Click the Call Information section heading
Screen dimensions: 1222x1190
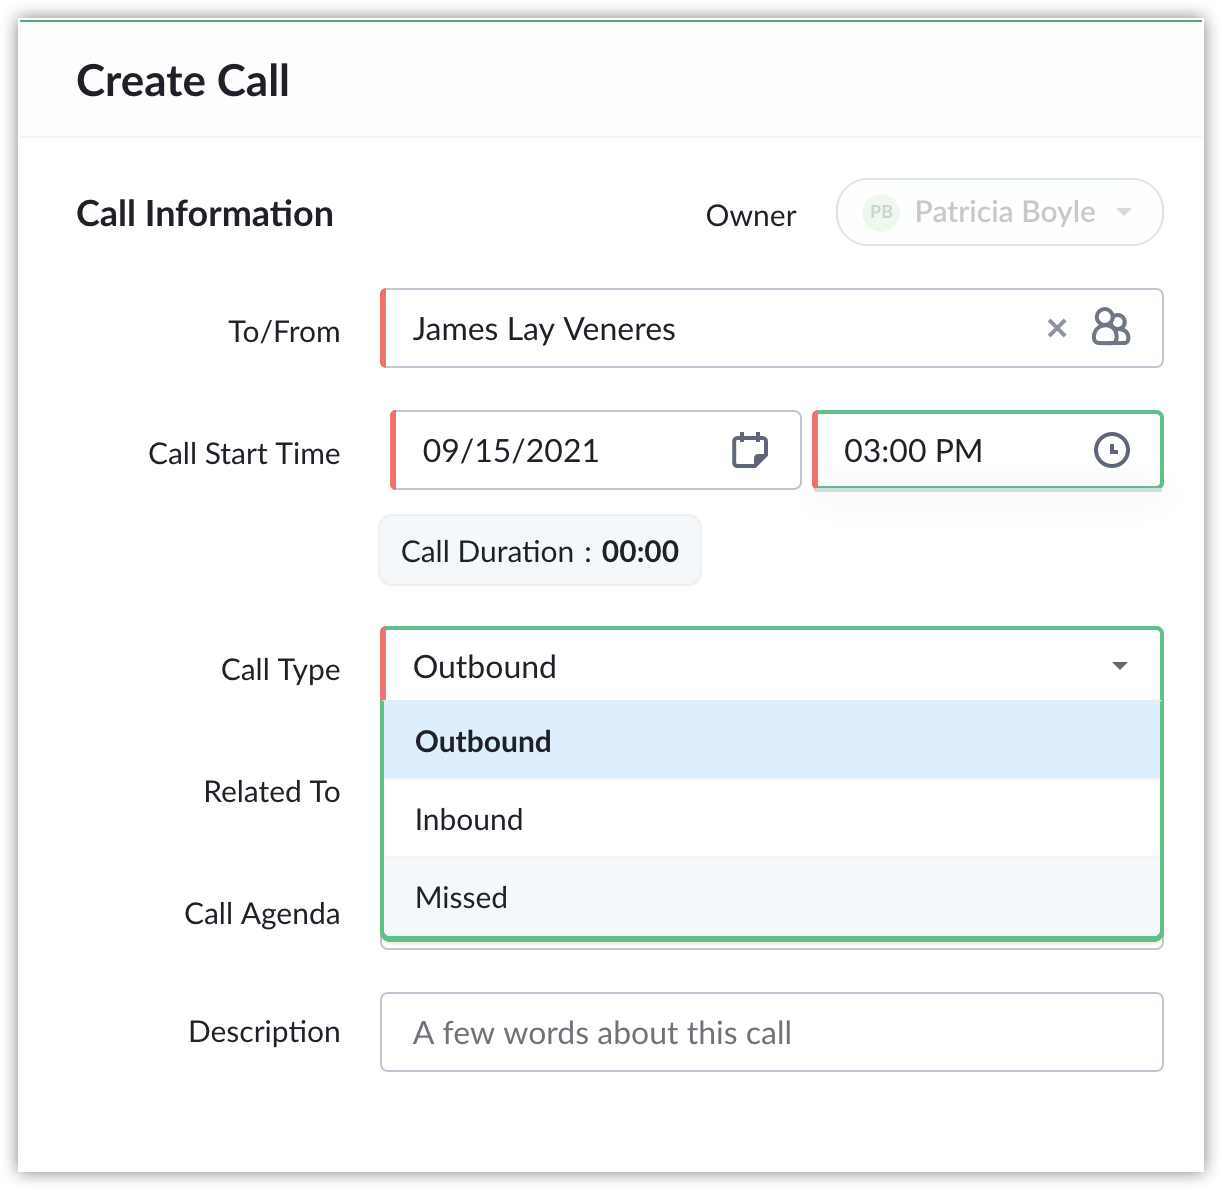(205, 214)
